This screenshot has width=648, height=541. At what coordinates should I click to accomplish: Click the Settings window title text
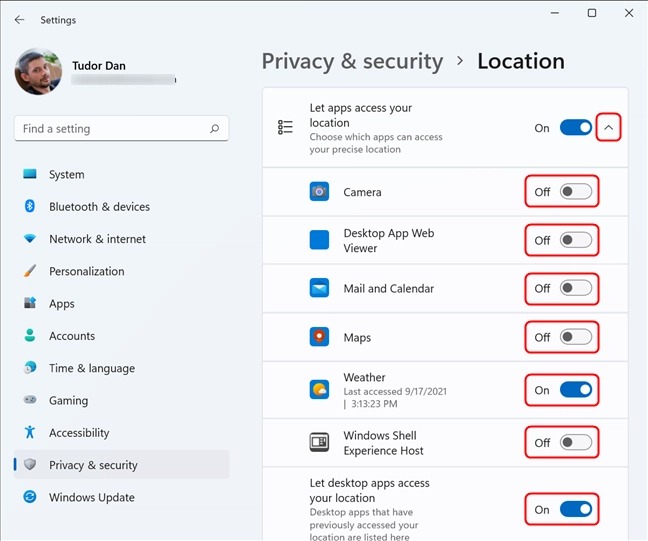click(x=58, y=20)
